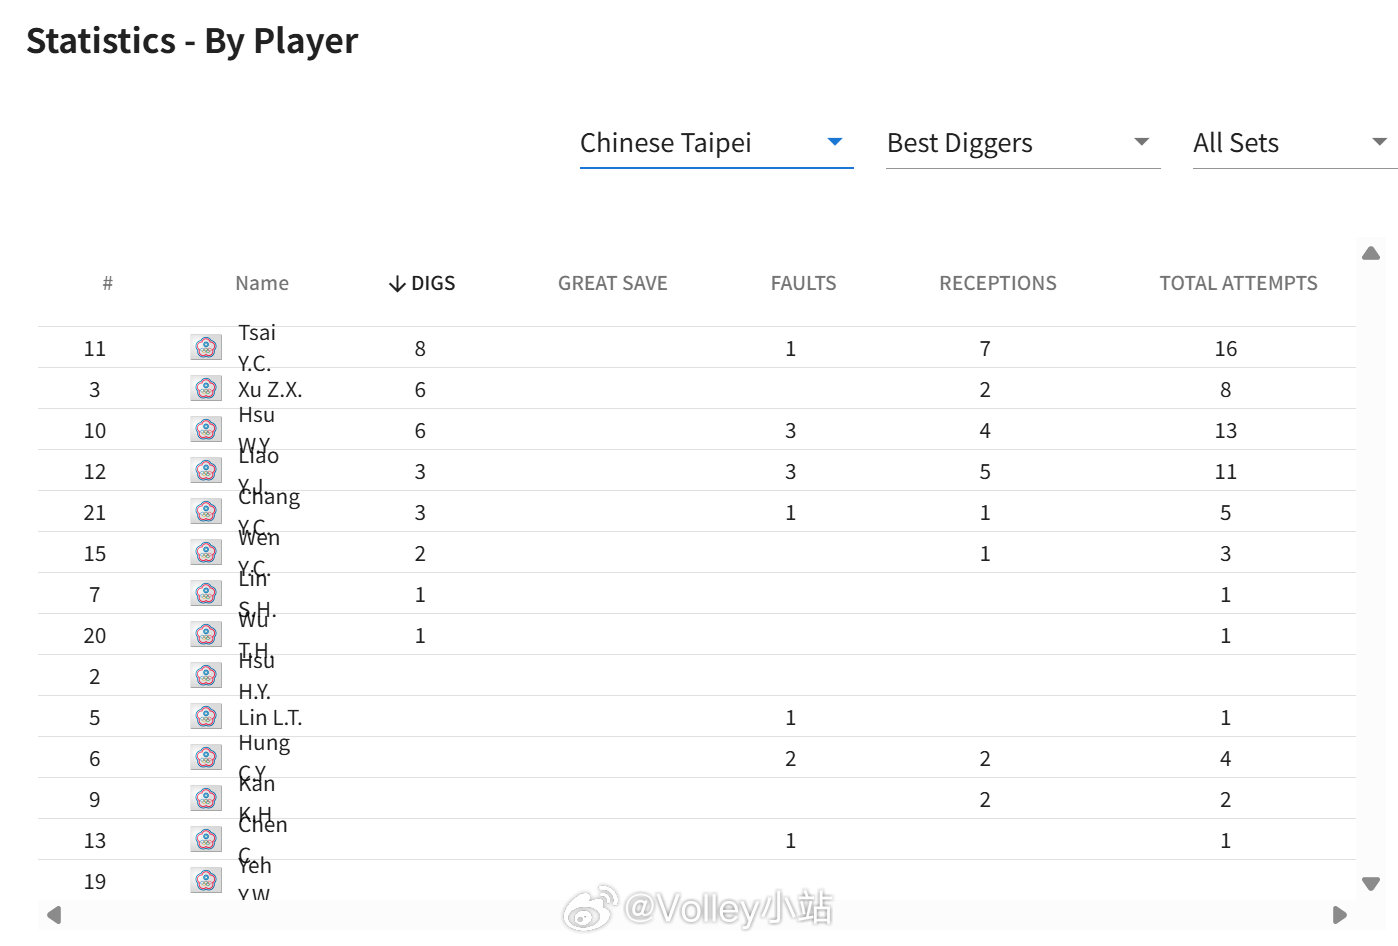Screen dimensions: 1398x946
Task: Click the flag icon beside Lin L.T.
Action: pos(206,717)
